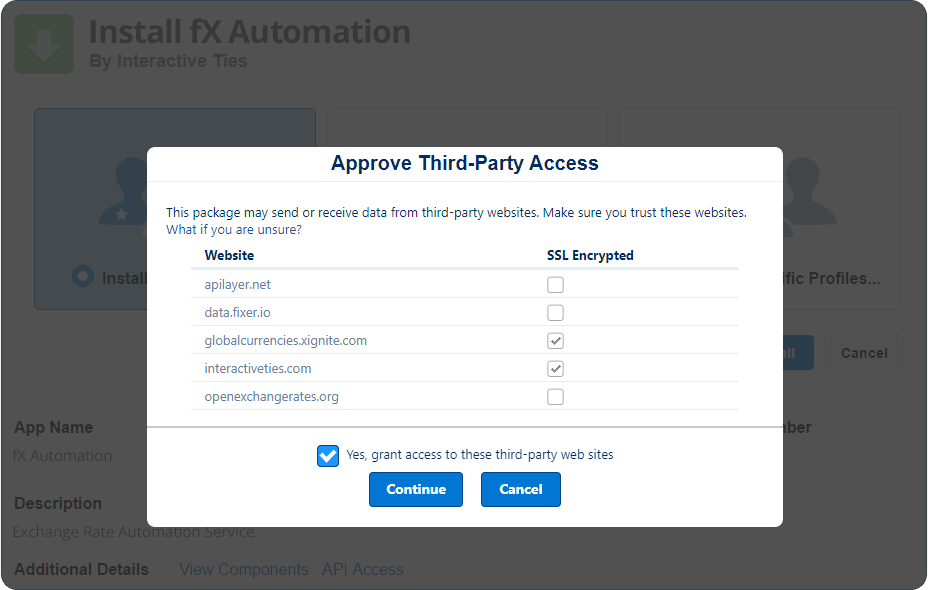Viewport: 928px width, 590px height.
Task: Click the Continue button
Action: [416, 489]
